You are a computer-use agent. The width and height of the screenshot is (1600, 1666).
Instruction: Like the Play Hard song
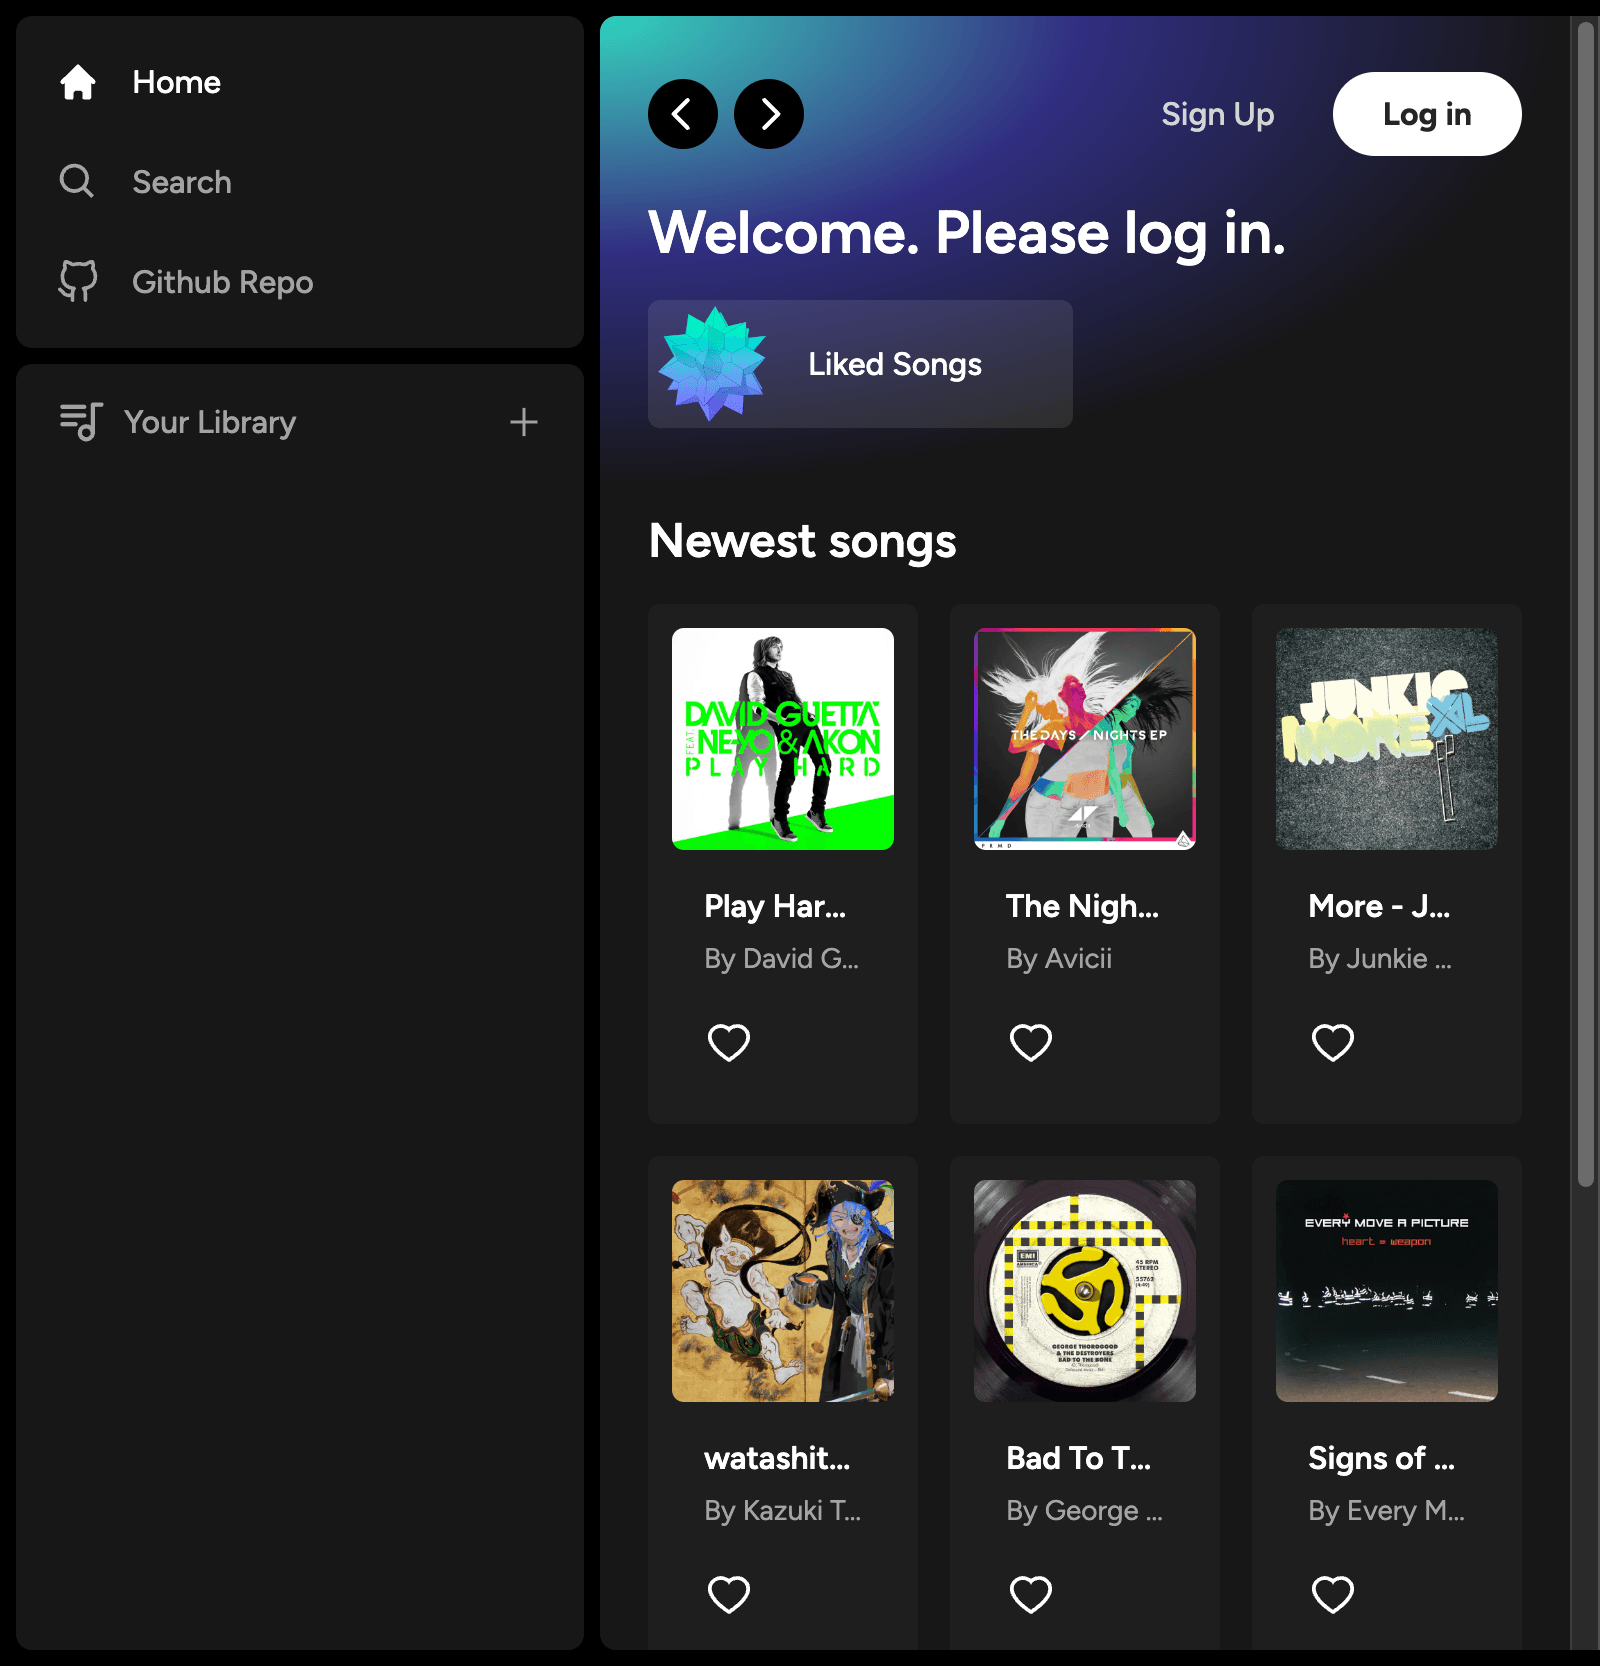pyautogui.click(x=728, y=1042)
